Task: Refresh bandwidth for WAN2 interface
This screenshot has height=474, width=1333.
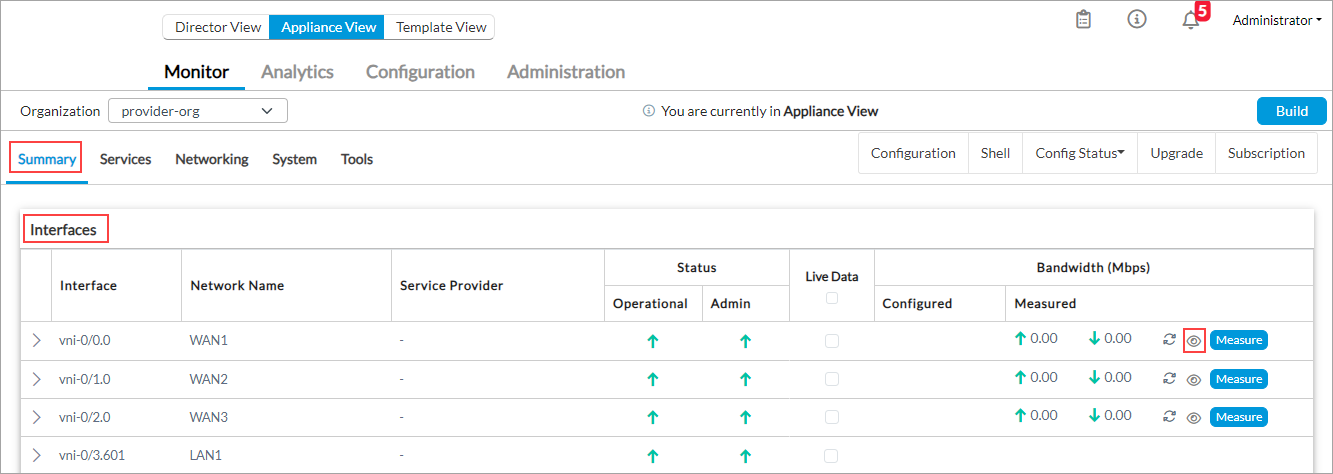Action: click(1169, 379)
